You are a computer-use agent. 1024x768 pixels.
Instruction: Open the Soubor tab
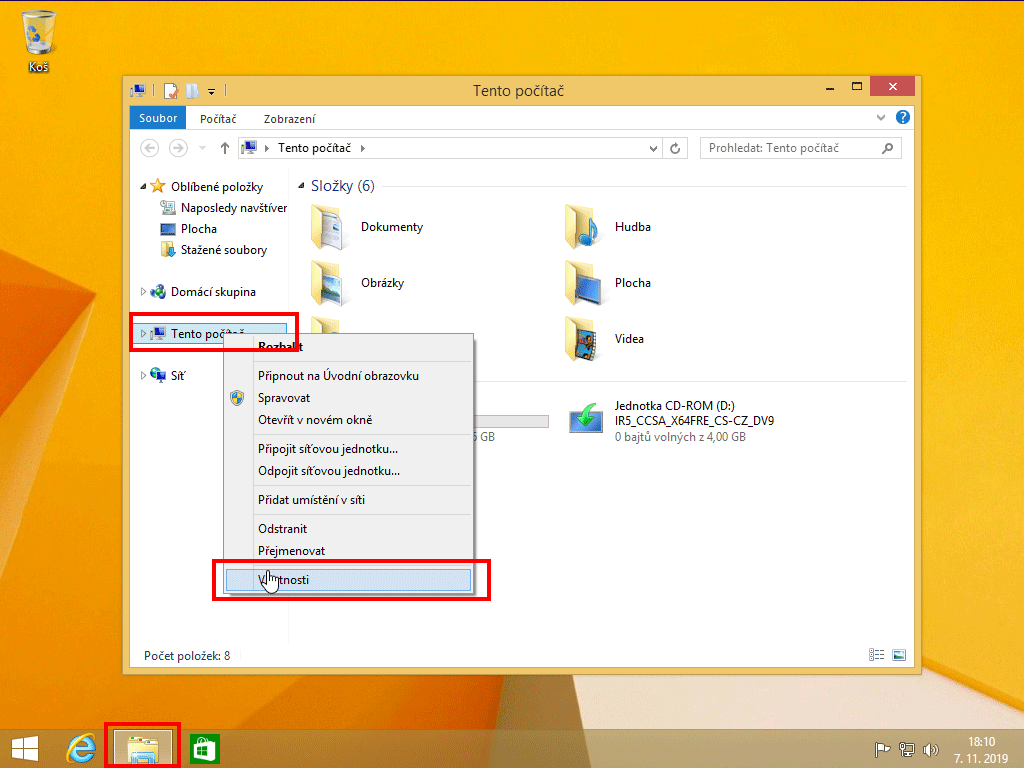point(158,118)
